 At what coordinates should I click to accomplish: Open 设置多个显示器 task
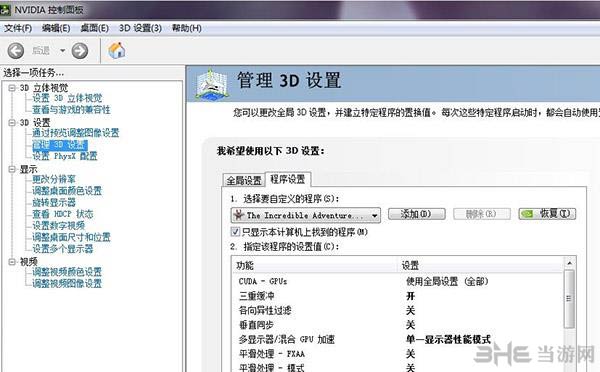(62, 249)
